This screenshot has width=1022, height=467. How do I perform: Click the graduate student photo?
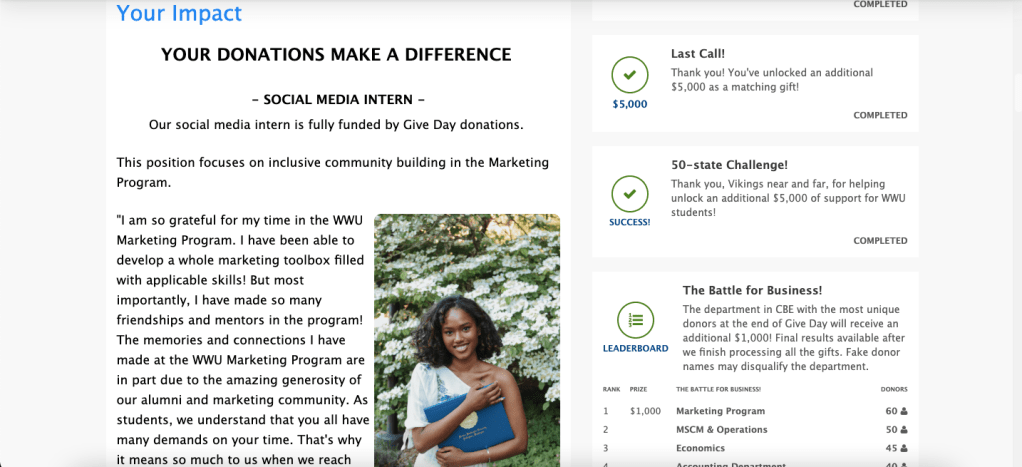pyautogui.click(x=466, y=340)
